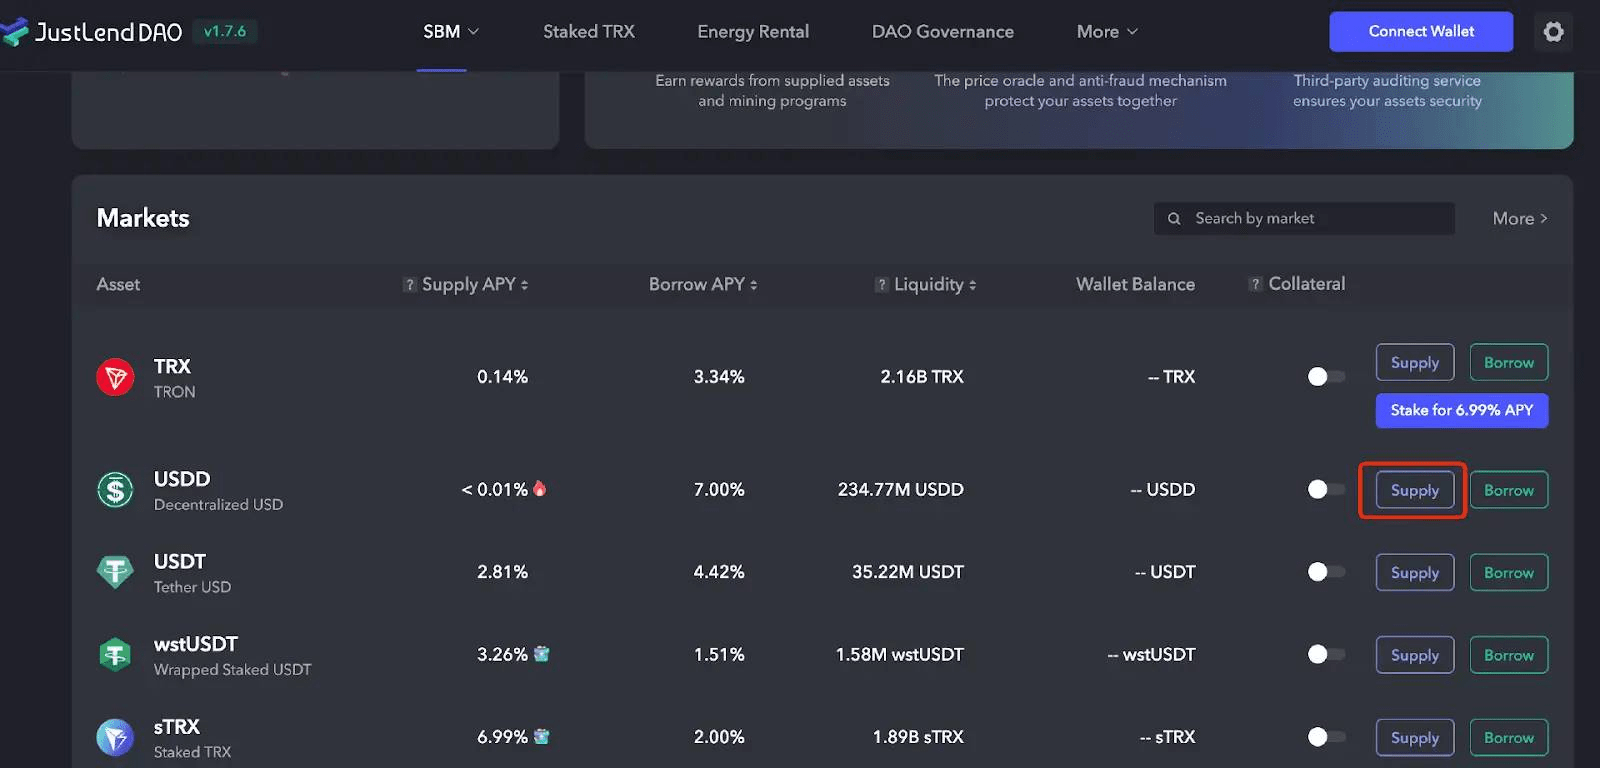Click the Supply APY help icon
Screen dimensions: 1600x768
click(409, 285)
